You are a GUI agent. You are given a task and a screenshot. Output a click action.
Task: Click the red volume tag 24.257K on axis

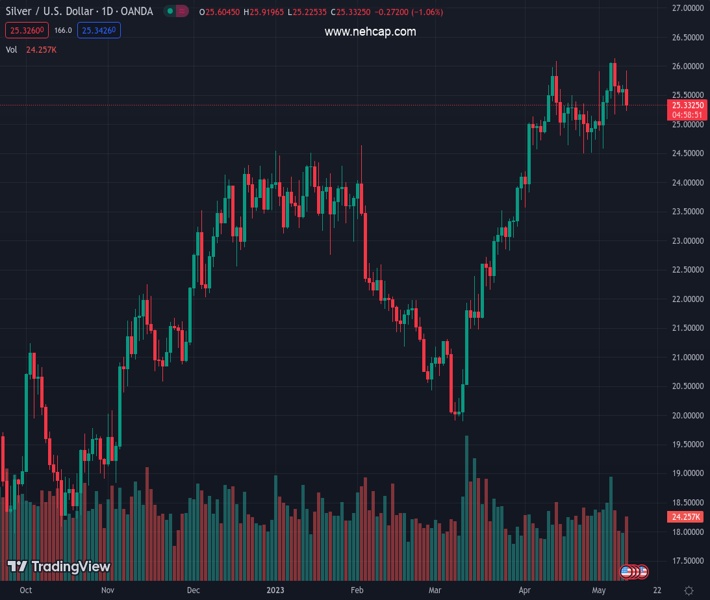(684, 517)
